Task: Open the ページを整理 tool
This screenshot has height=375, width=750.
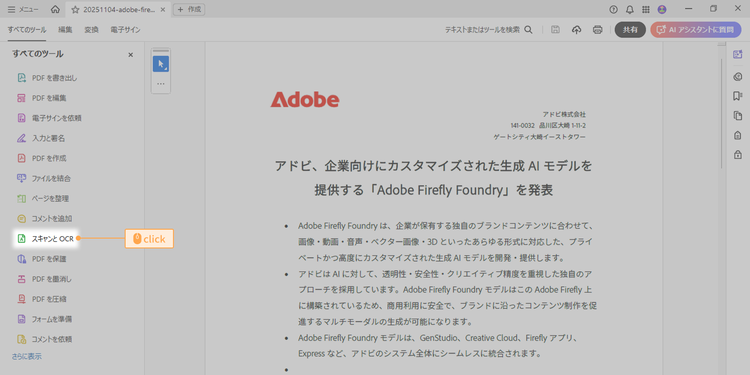Action: [43, 199]
